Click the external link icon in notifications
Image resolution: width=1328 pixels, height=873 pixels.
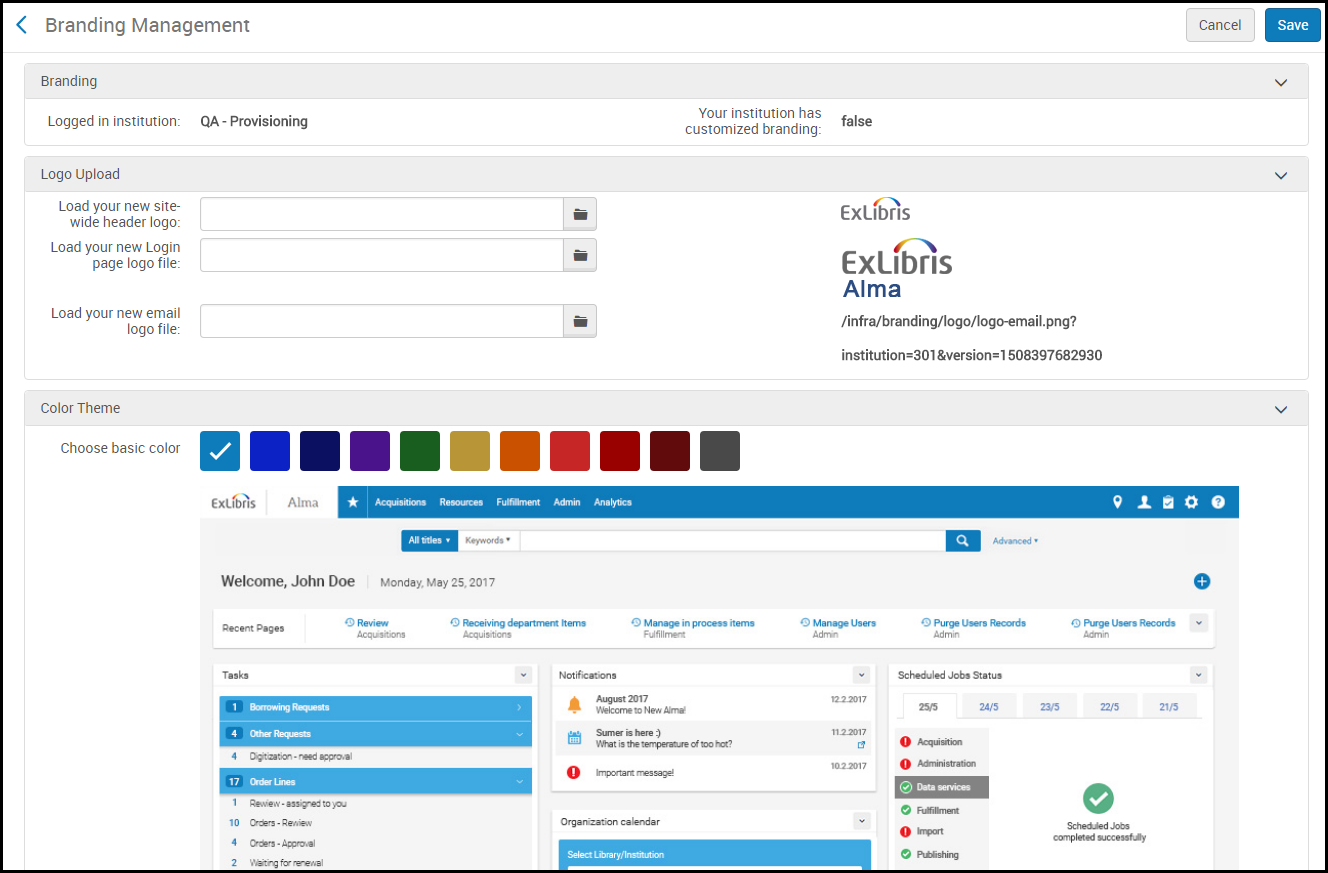pyautogui.click(x=861, y=745)
